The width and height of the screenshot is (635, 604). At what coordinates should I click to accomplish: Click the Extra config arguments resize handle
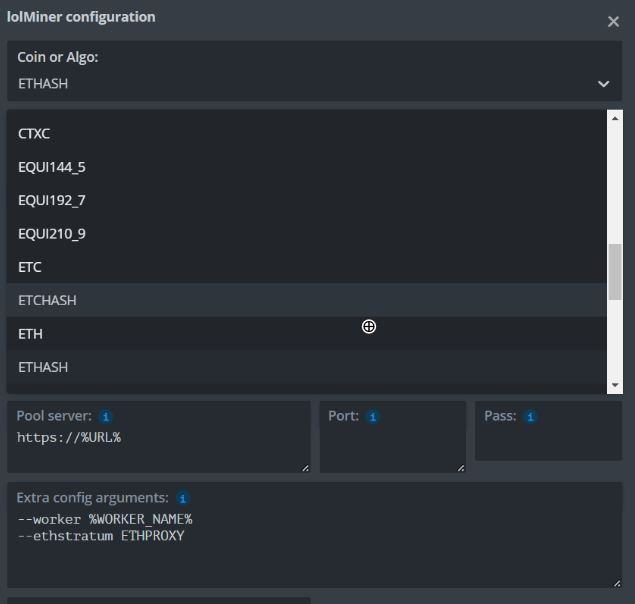pyautogui.click(x=617, y=583)
